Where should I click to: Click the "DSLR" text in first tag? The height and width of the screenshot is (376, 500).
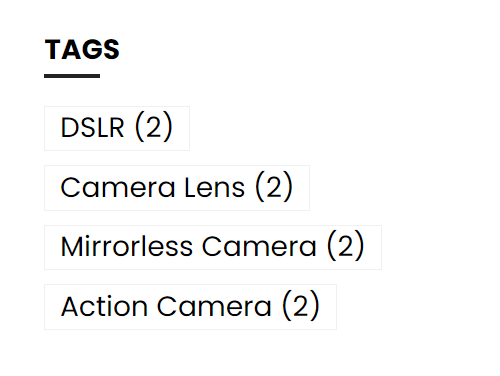coord(93,127)
